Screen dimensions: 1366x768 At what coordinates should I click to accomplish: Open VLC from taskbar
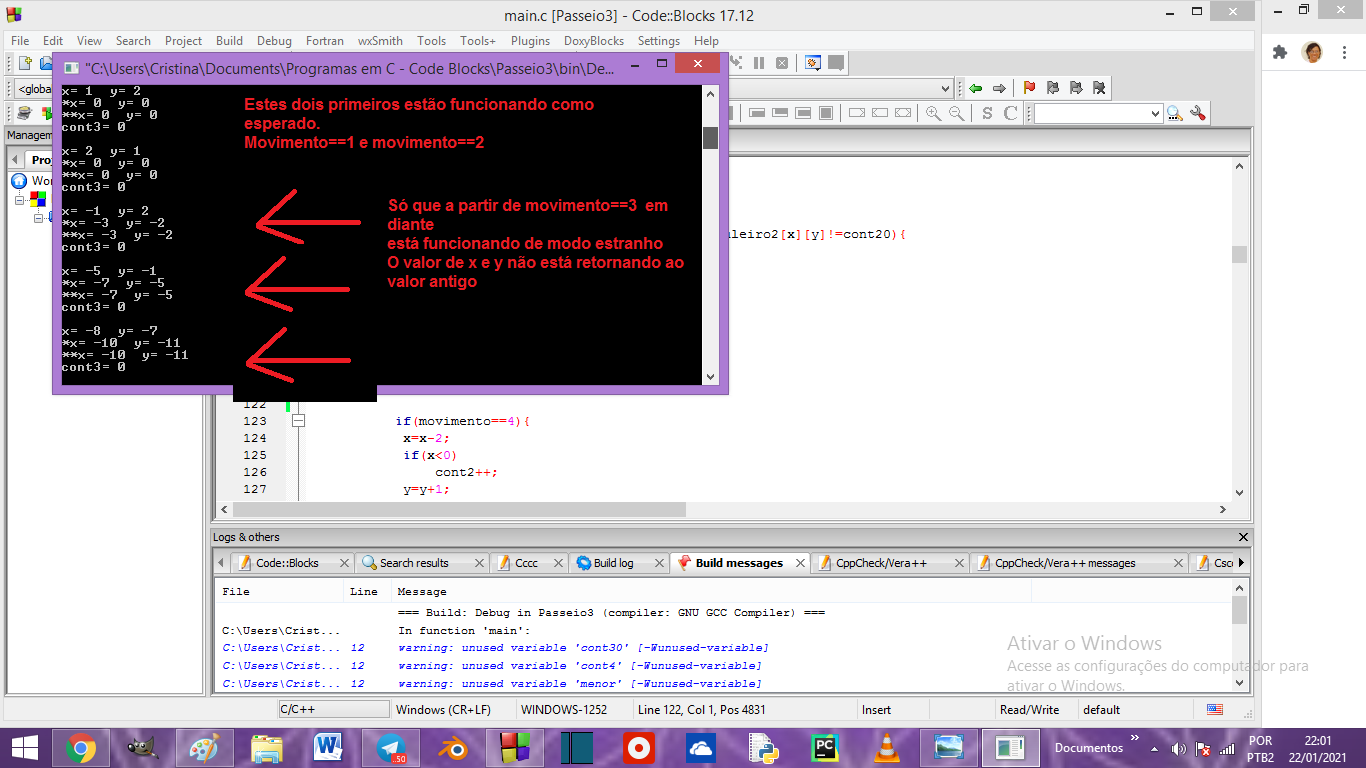(886, 747)
